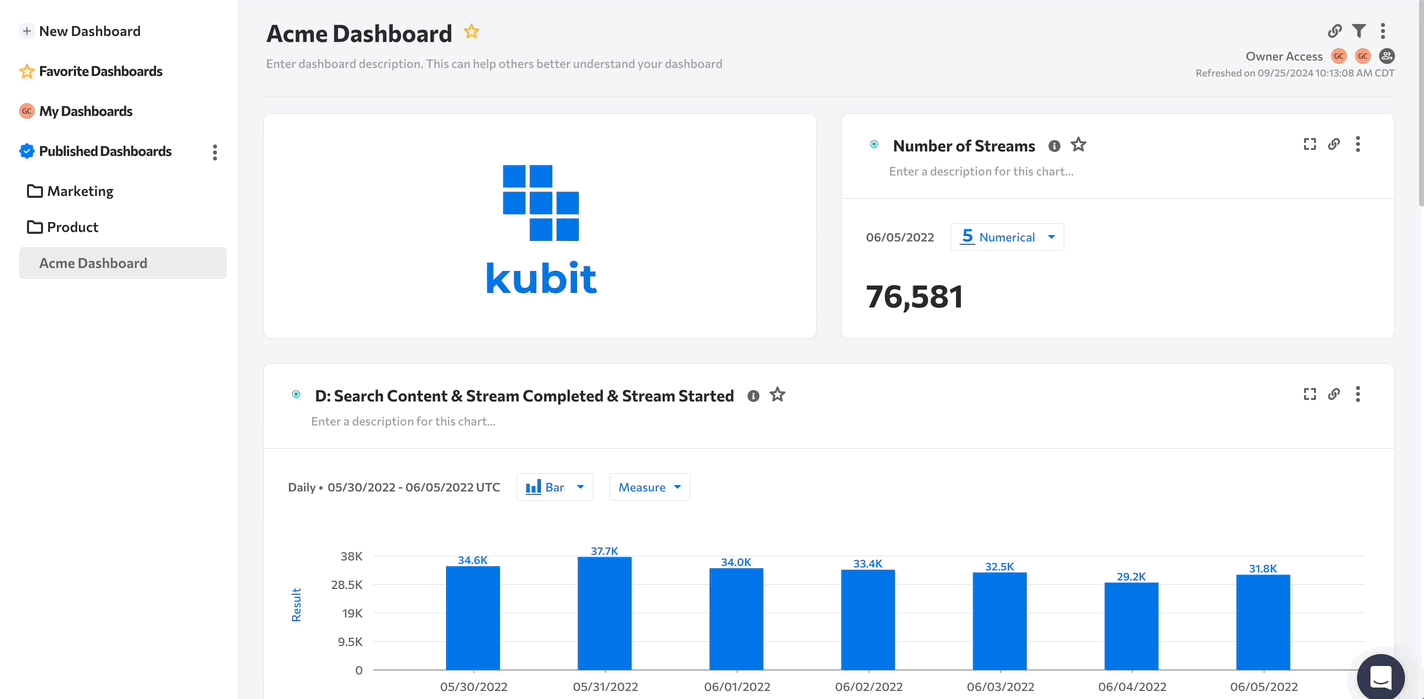Expand Number of Streams chart to fullscreen
The height and width of the screenshot is (699, 1424).
(x=1310, y=144)
